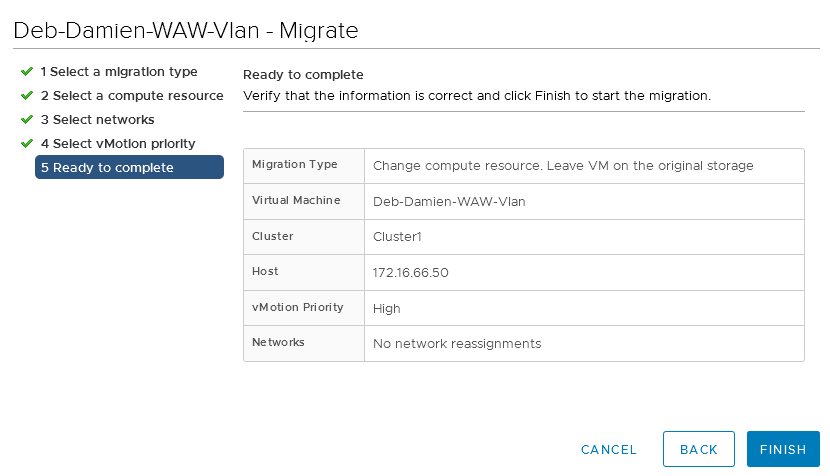The height and width of the screenshot is (476, 830).
Task: Click the Back button
Action: coord(699,450)
